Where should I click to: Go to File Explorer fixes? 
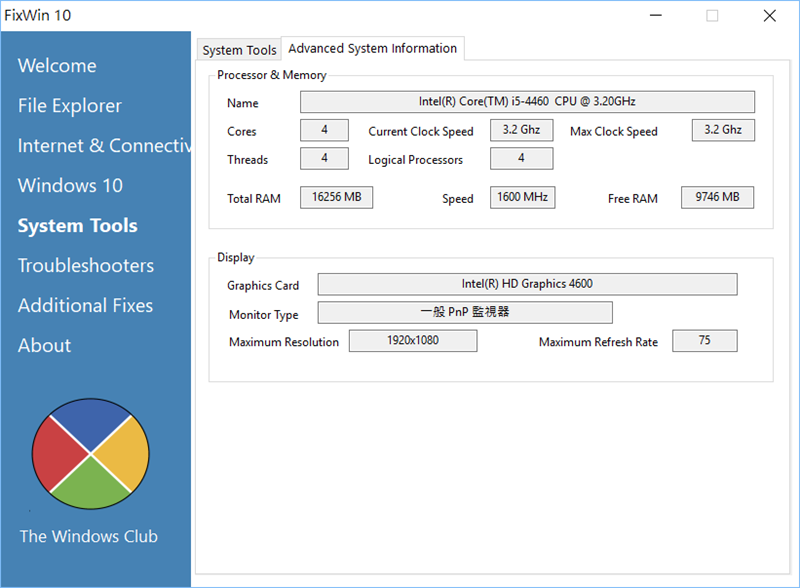coord(70,106)
